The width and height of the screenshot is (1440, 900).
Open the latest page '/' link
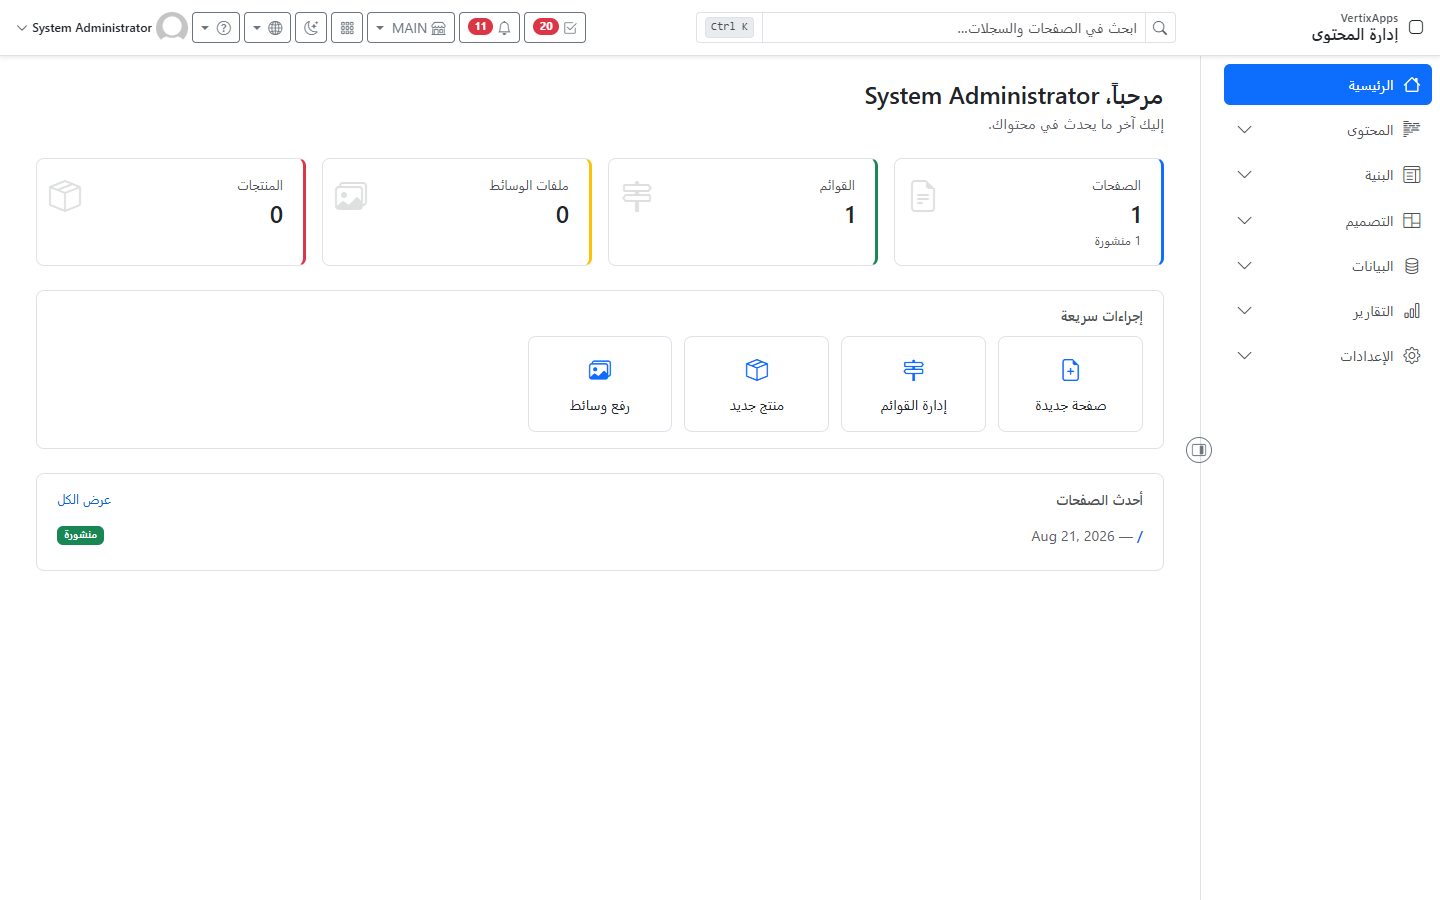click(1140, 537)
